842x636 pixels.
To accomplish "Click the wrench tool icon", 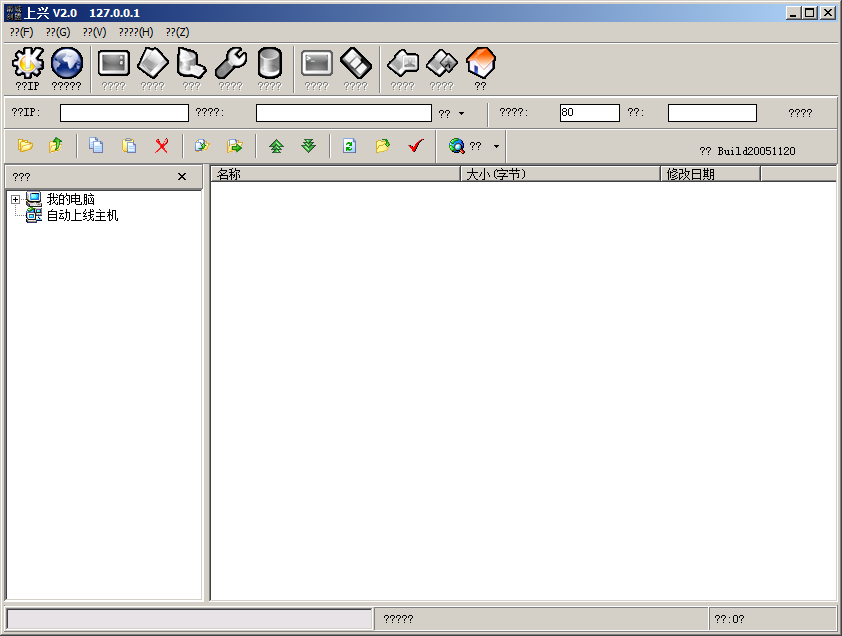I will pos(231,64).
